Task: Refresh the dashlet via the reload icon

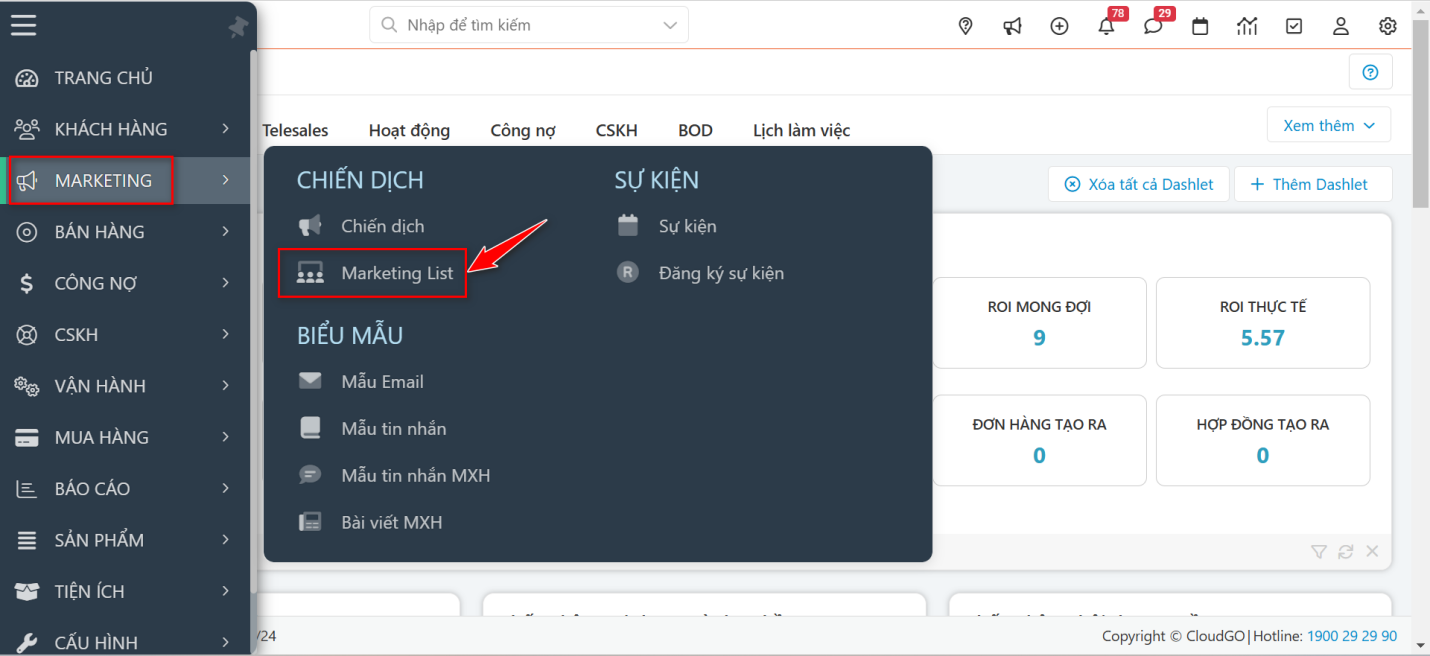Action: tap(1345, 551)
